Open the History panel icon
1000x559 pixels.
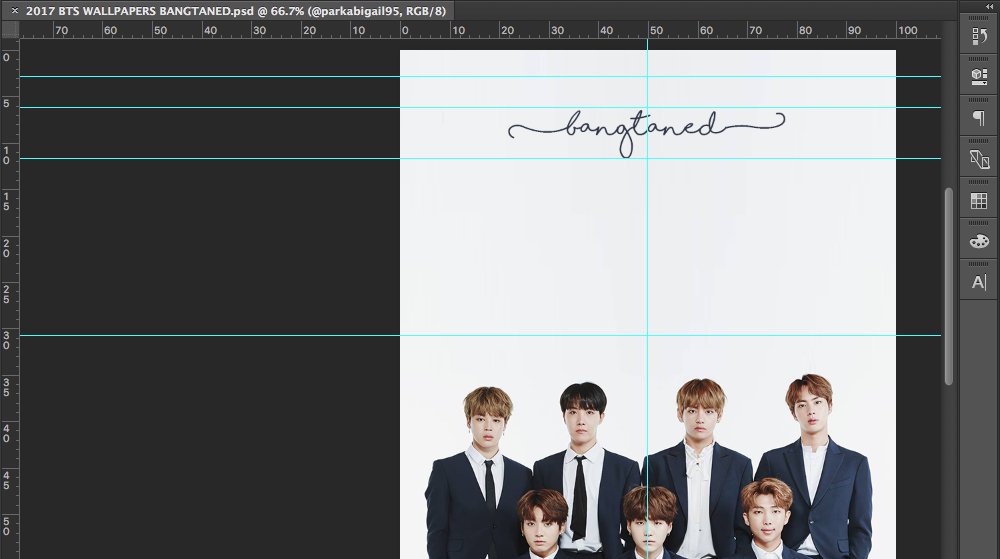coord(979,37)
